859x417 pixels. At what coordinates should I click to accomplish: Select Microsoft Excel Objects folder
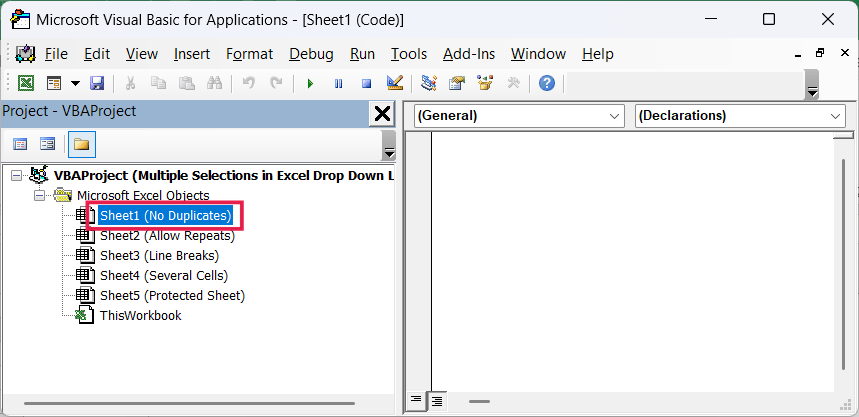[143, 196]
